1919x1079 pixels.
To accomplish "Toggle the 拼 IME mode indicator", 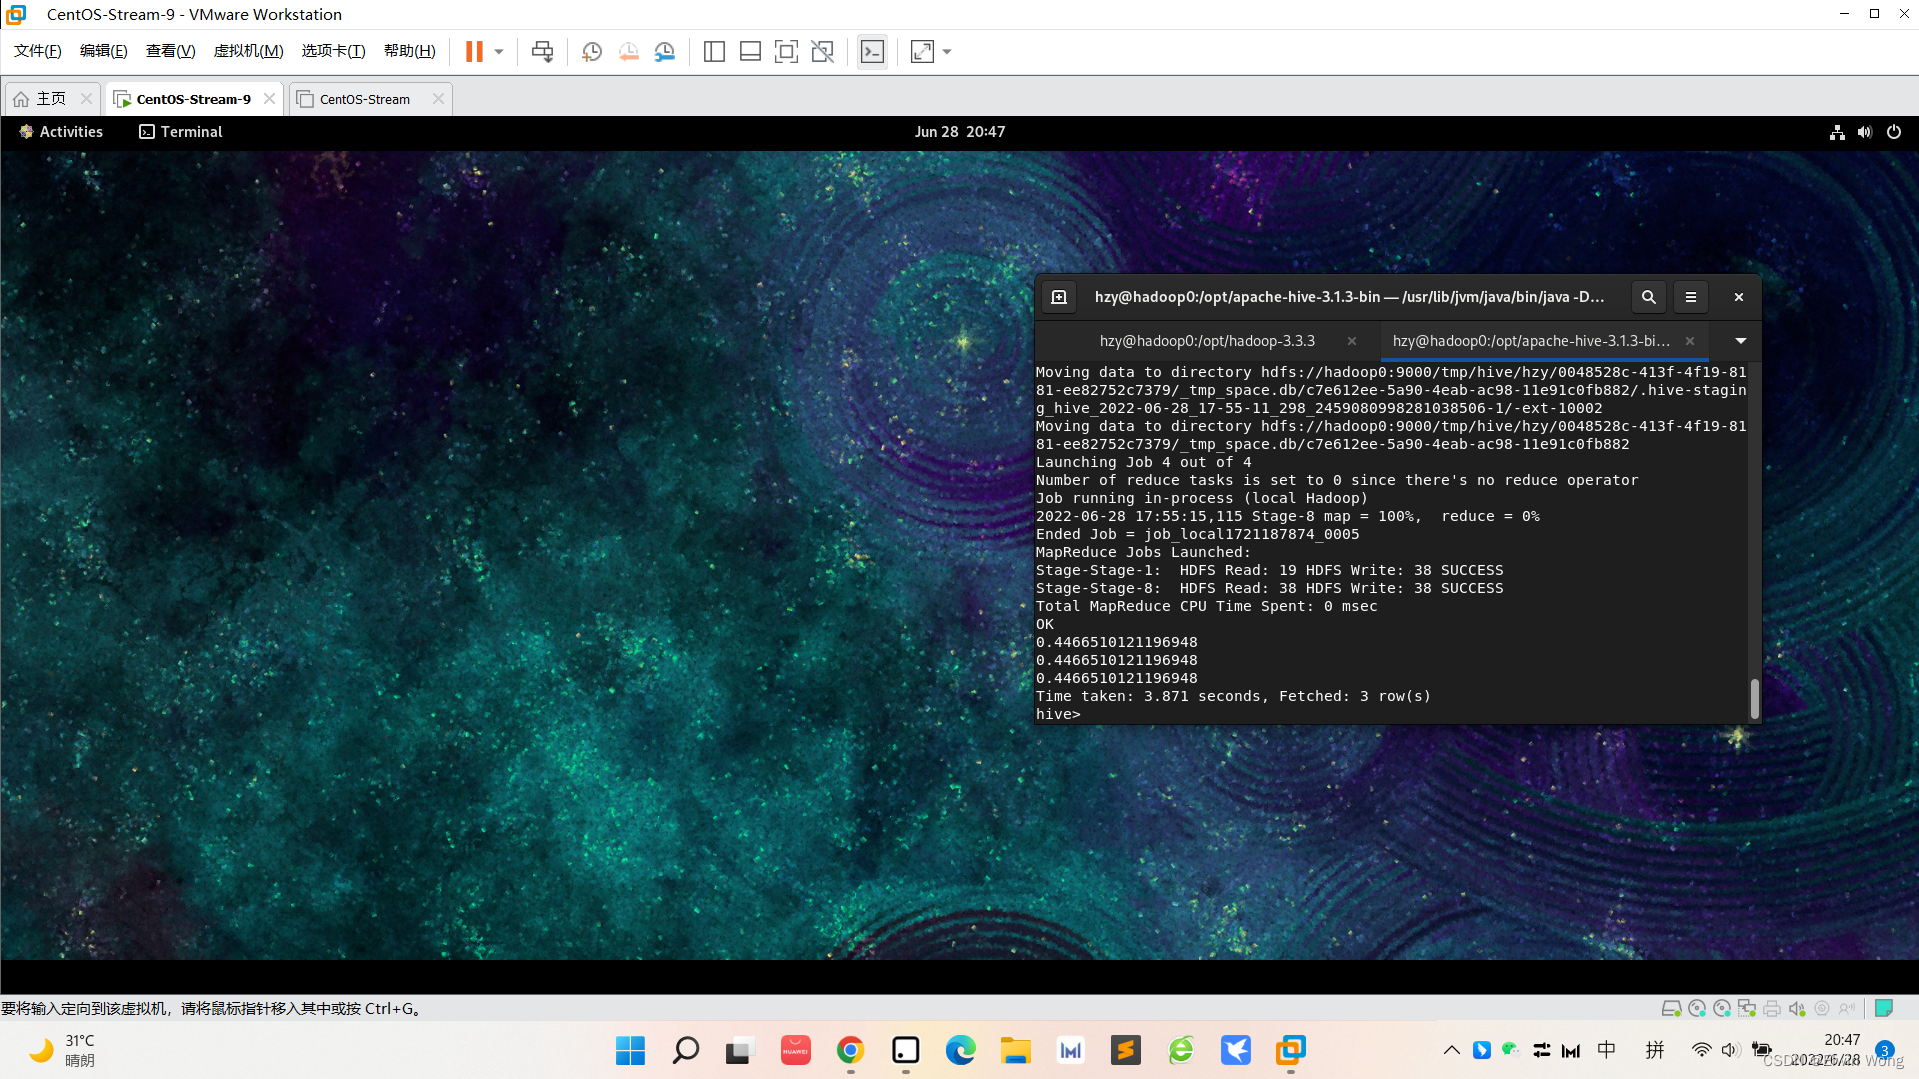I will point(1655,1050).
